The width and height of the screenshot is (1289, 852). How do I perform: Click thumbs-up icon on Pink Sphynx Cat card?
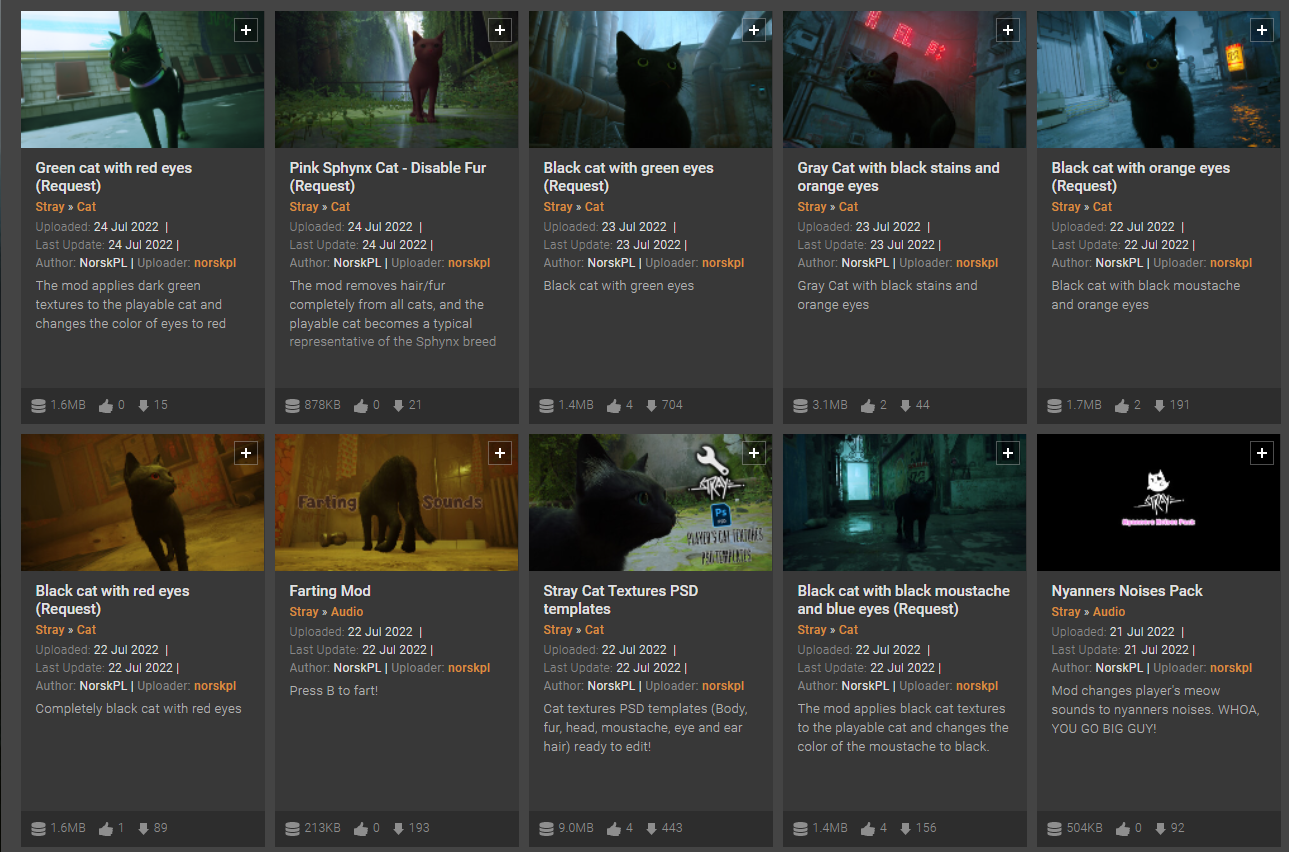click(x=360, y=406)
